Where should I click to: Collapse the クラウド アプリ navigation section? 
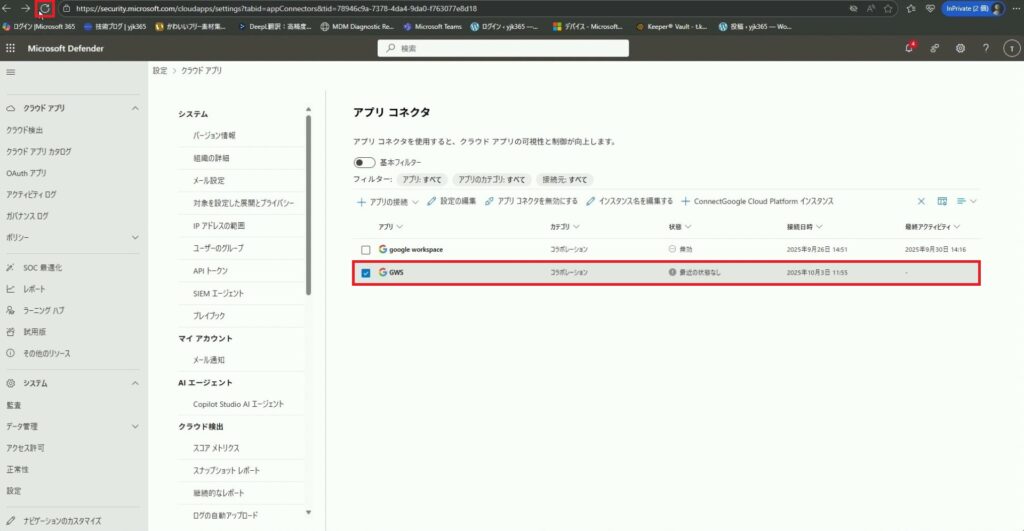[x=135, y=108]
